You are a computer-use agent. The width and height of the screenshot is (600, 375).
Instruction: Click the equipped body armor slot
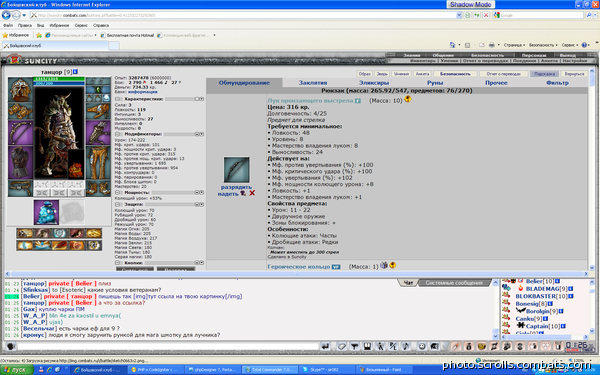(x=20, y=162)
